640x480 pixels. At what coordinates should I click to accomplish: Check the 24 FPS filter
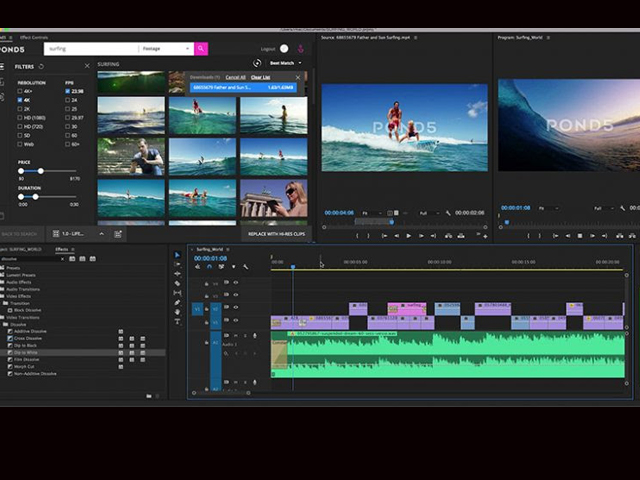pyautogui.click(x=68, y=100)
